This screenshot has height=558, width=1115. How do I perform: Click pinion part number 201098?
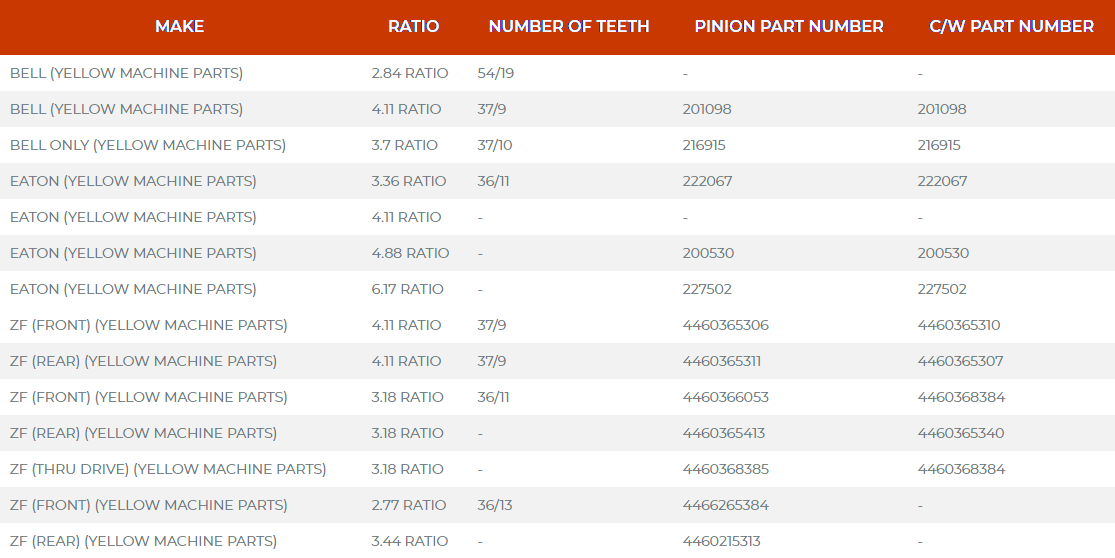tap(707, 109)
